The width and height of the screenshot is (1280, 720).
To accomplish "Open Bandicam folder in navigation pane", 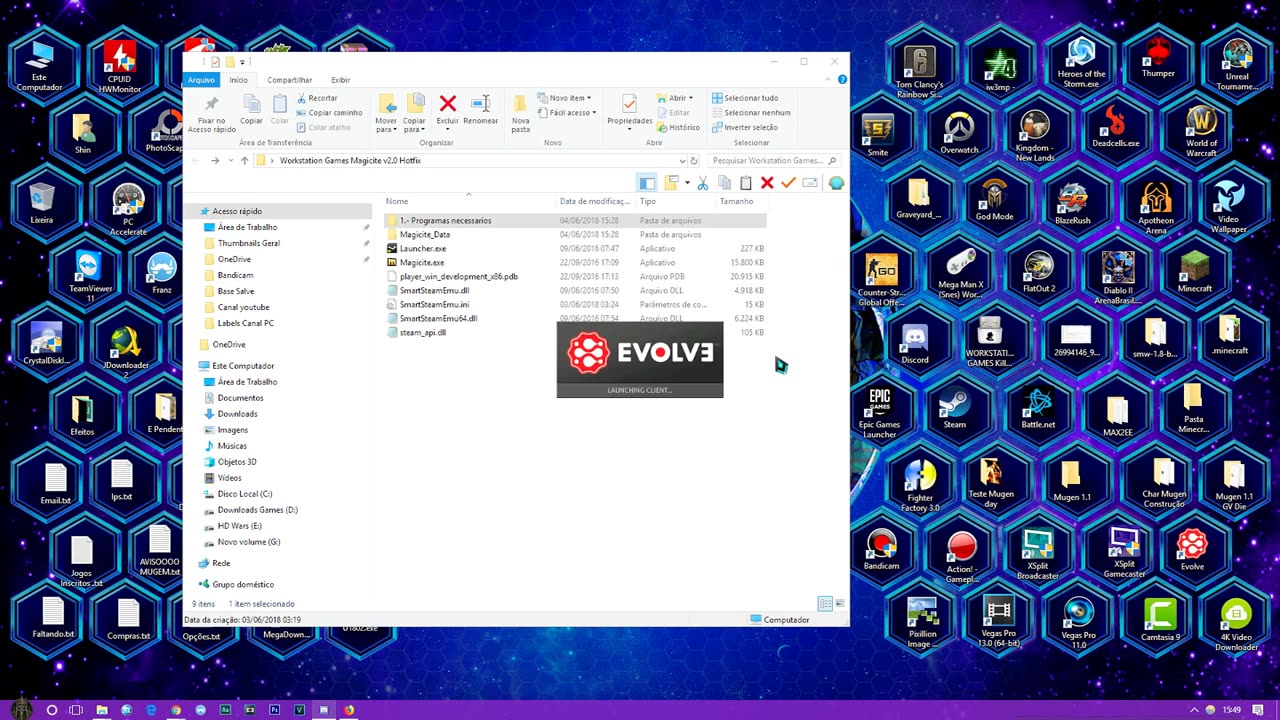I will tap(235, 275).
